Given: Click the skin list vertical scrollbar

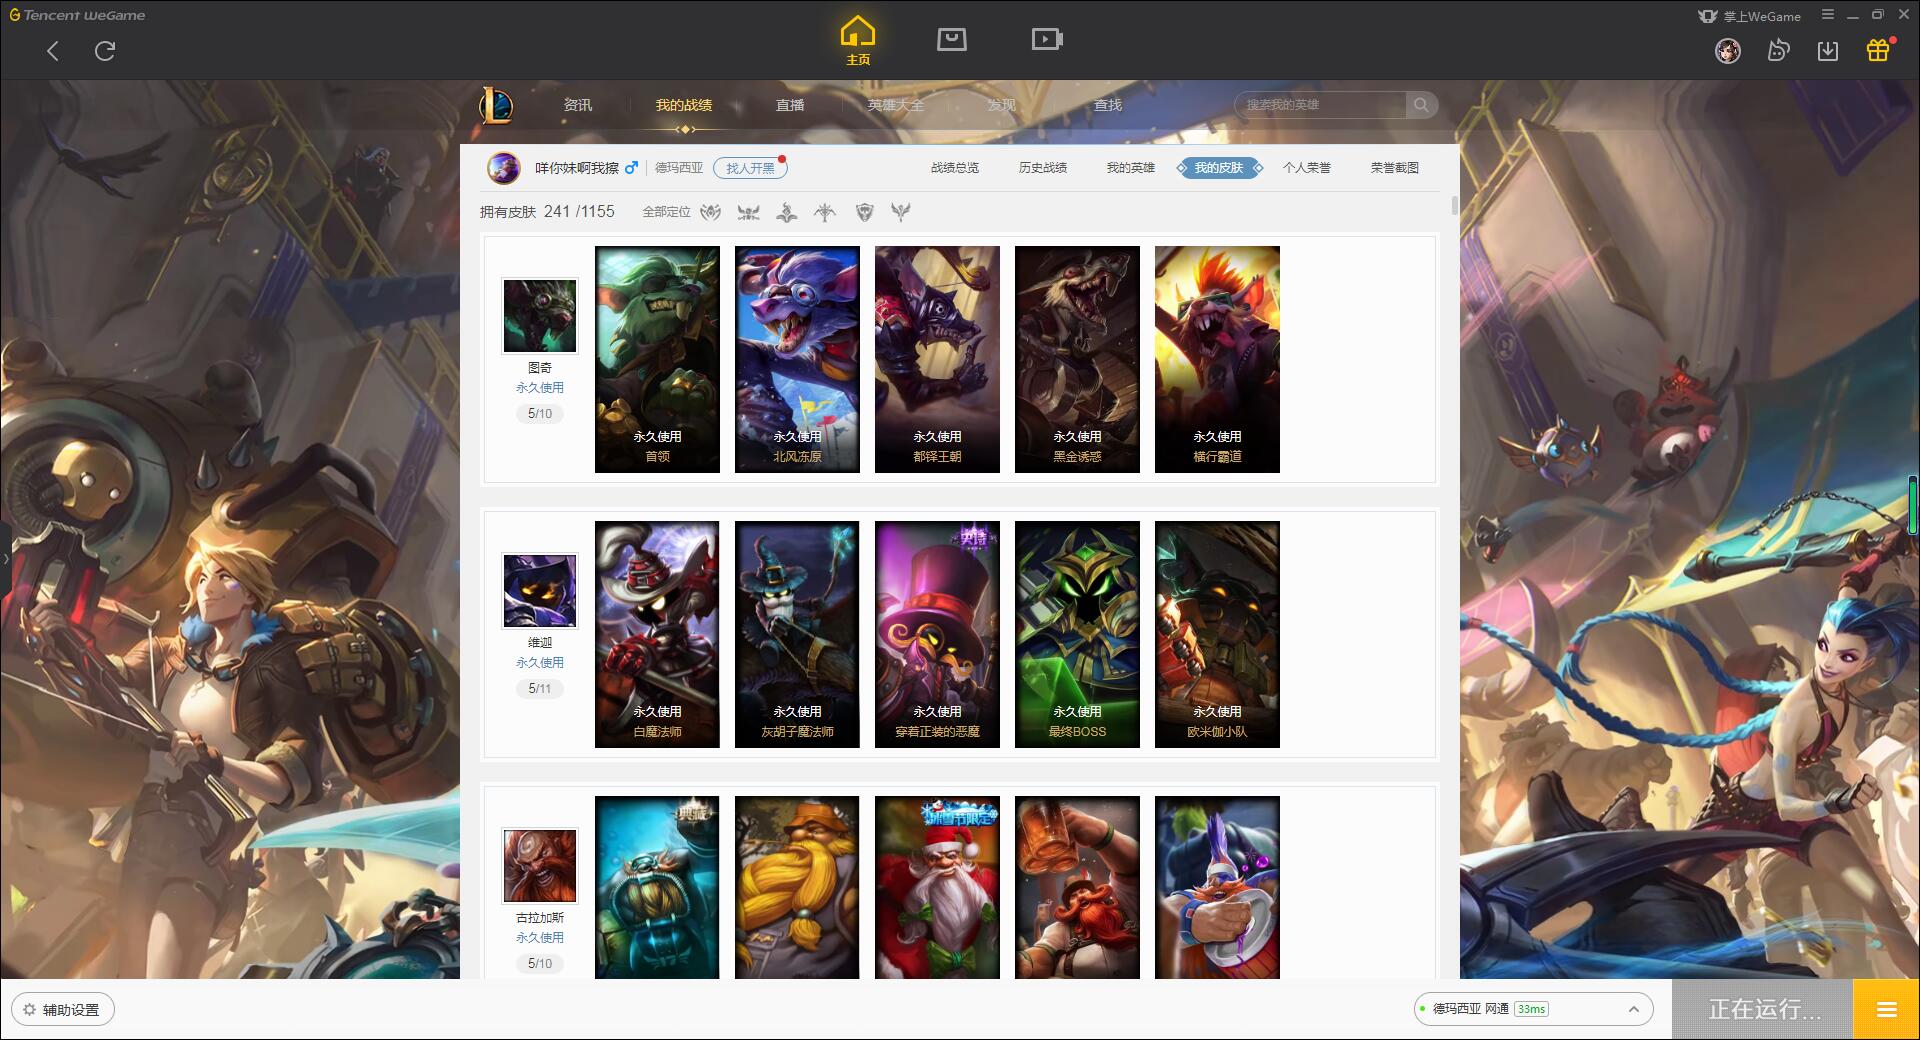Looking at the screenshot, I should 1454,205.
